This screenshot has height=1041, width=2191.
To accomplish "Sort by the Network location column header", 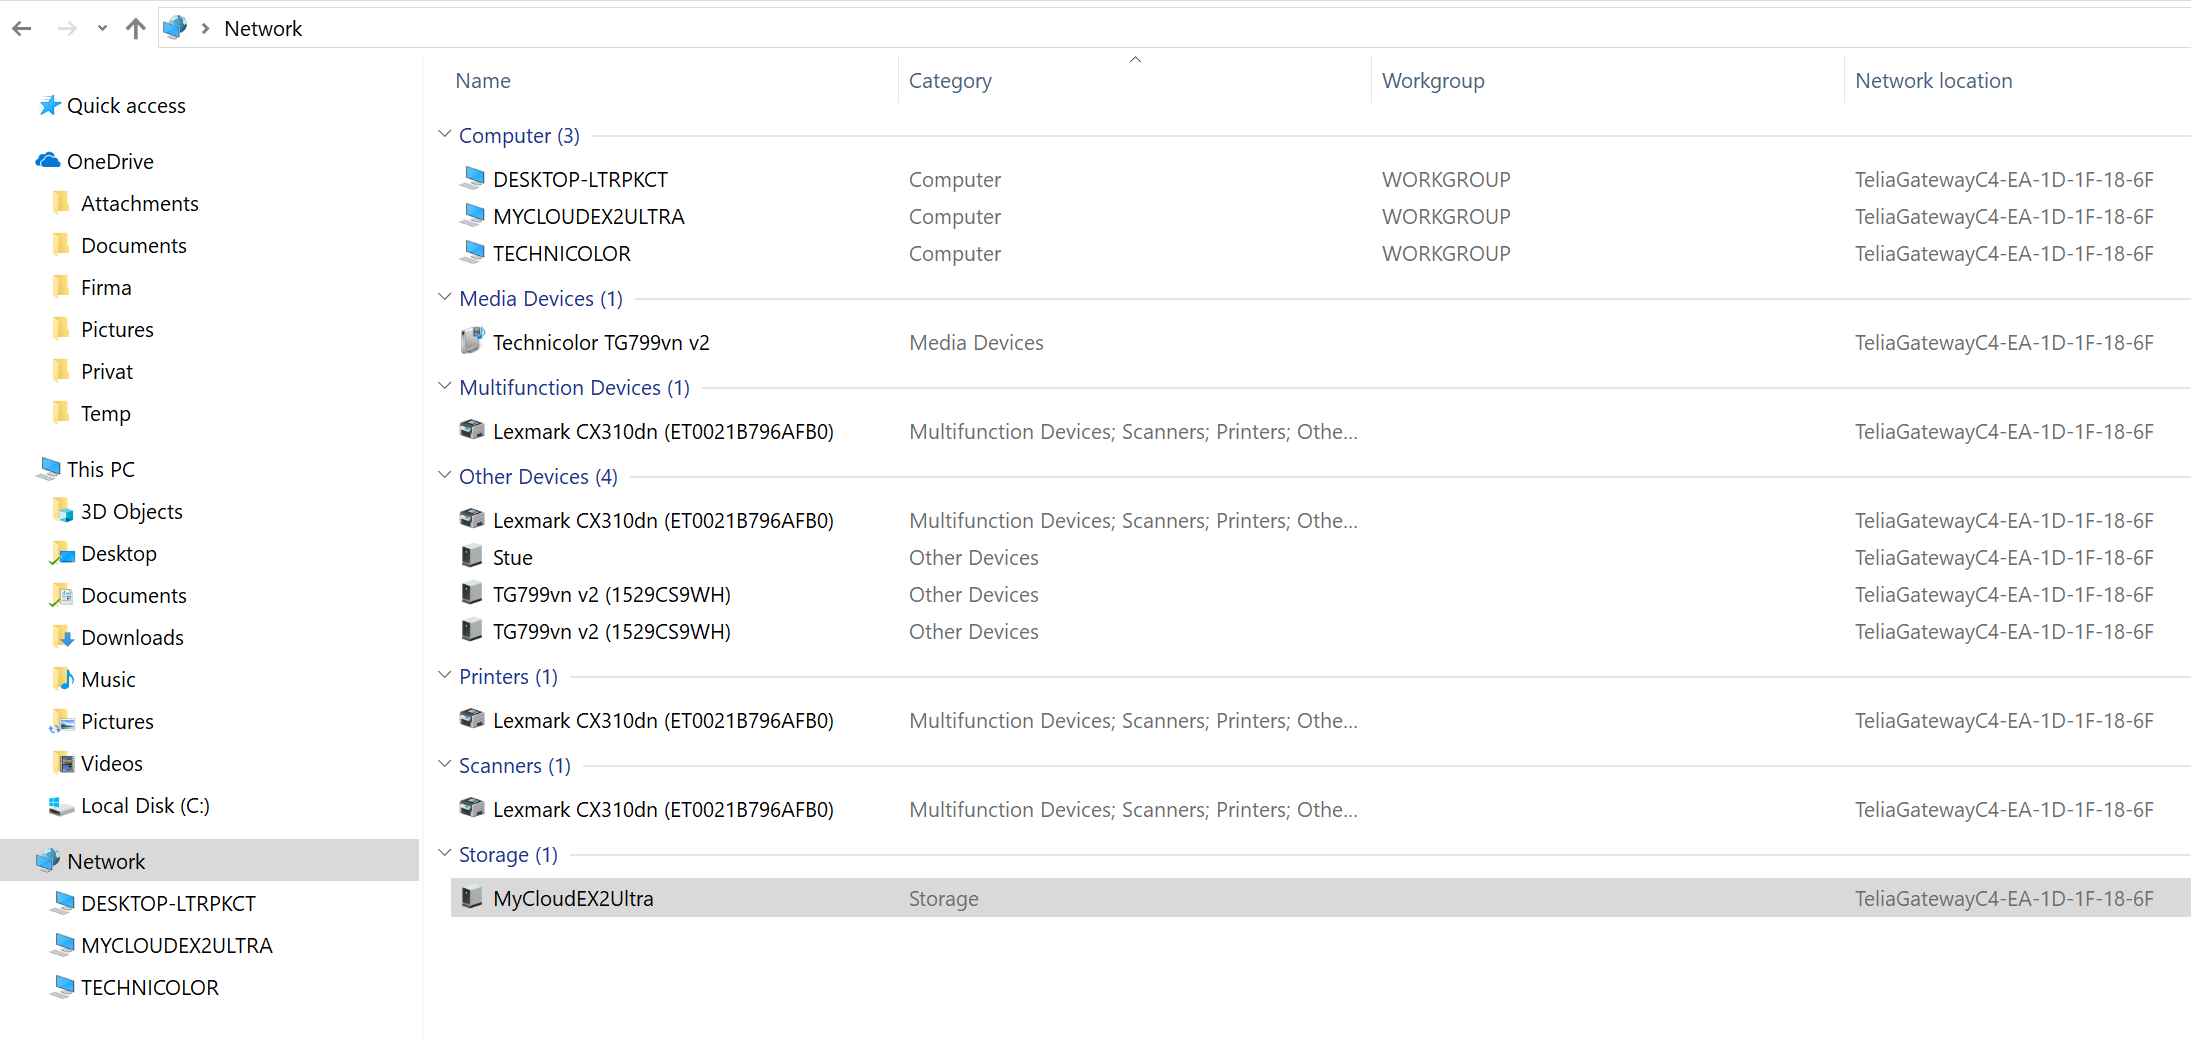I will point(1934,80).
